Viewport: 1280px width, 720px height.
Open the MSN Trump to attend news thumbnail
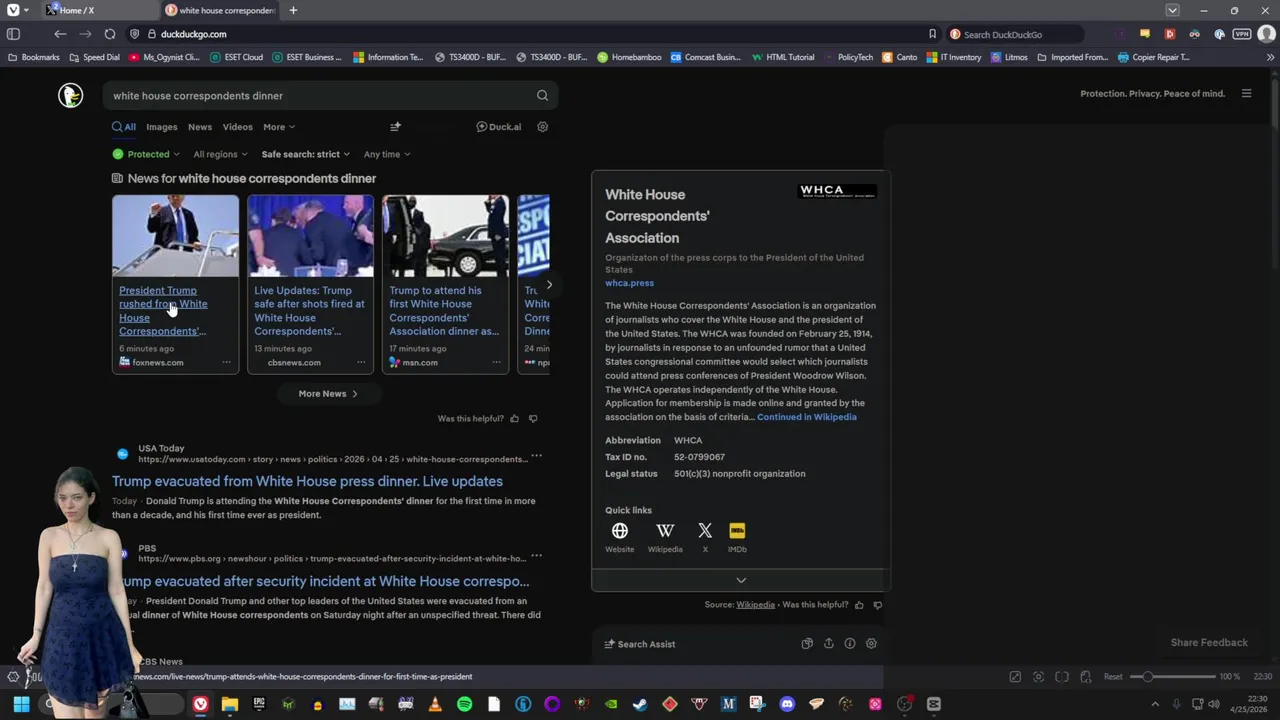point(445,236)
